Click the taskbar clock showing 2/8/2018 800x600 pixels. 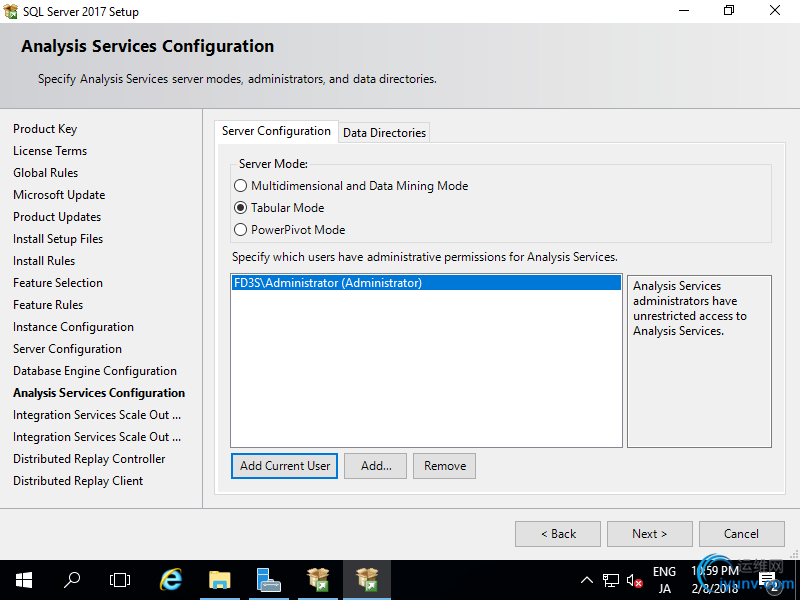(x=715, y=580)
